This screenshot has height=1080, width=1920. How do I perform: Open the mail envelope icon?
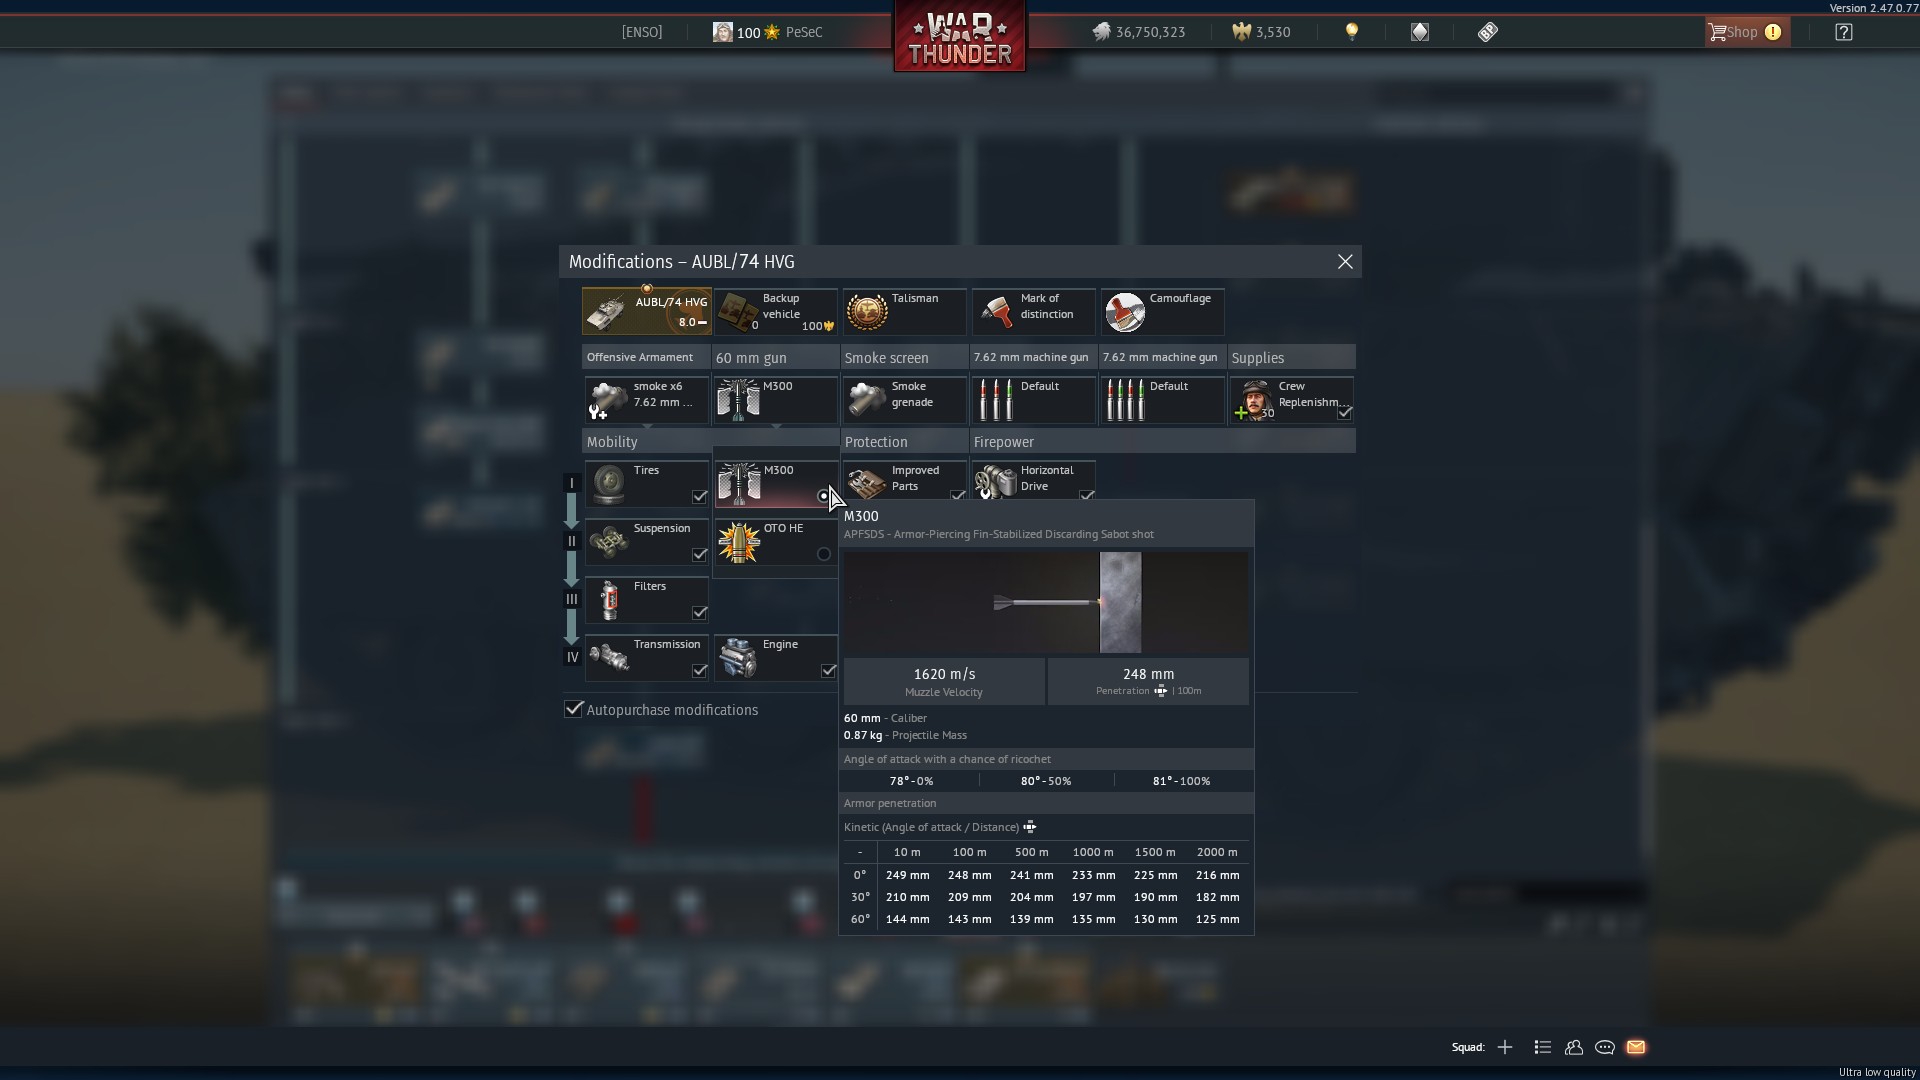pos(1636,1047)
